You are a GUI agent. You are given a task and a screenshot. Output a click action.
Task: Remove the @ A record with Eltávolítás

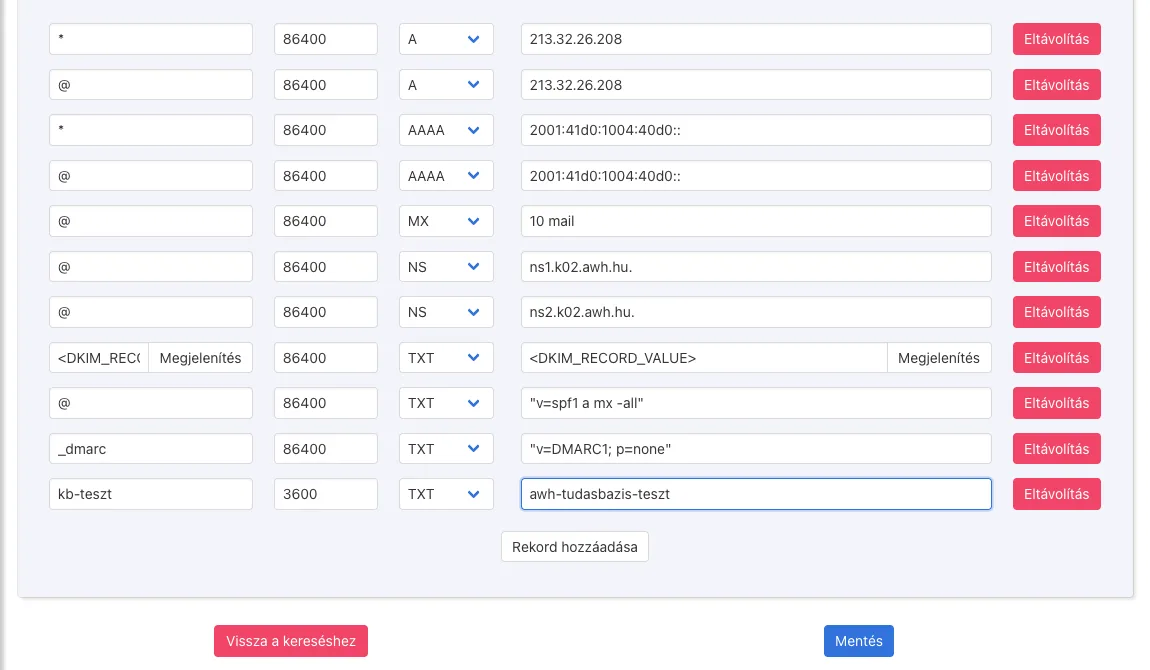click(1056, 85)
